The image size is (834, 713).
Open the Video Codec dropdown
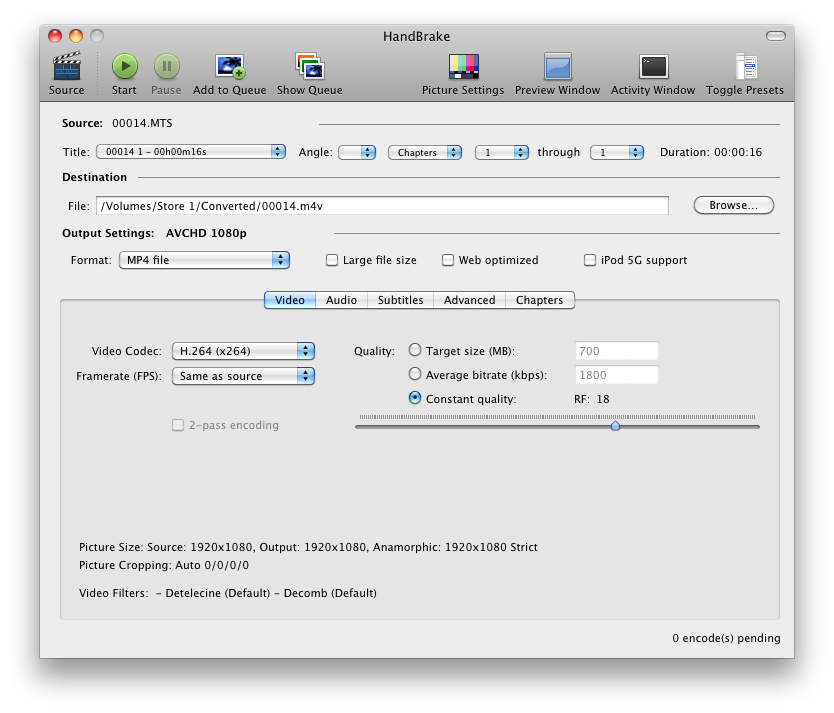point(243,351)
